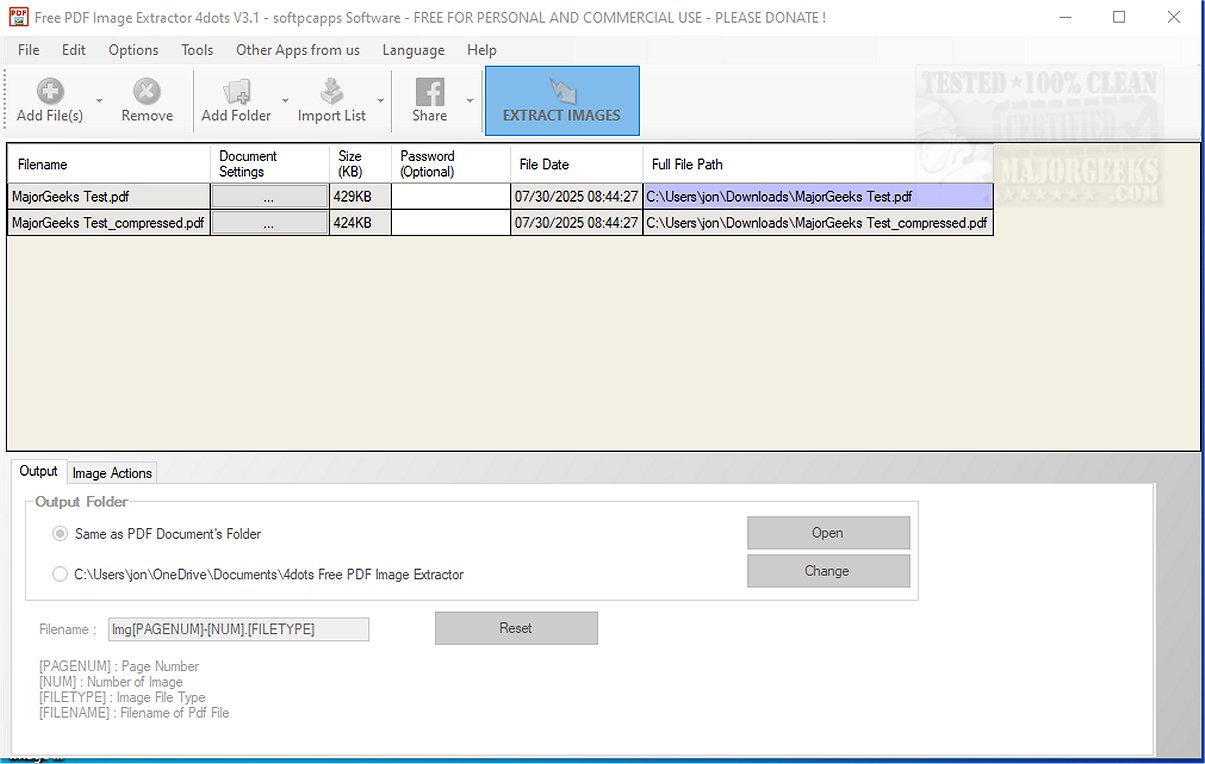Click the Password field for MajorGeeks Test.pdf

point(450,196)
